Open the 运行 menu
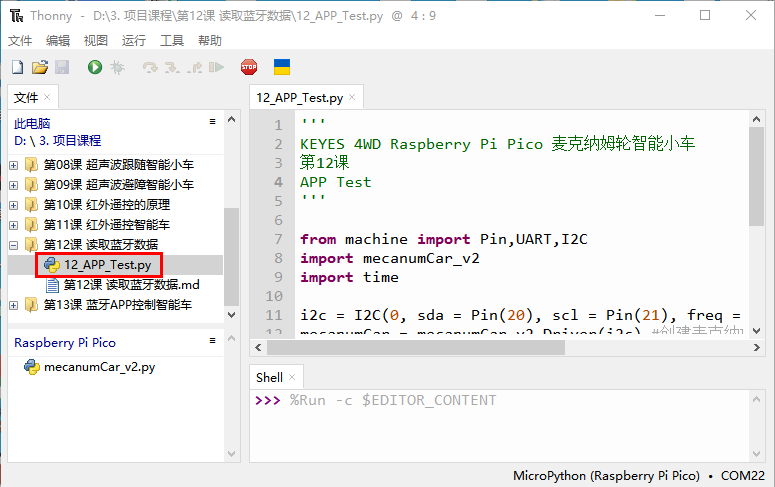 134,41
